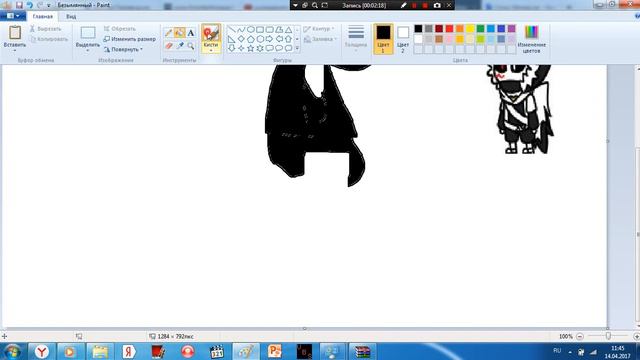This screenshot has width=640, height=360.
Task: Switch to the Вид ribbon tab
Action: 71,16
